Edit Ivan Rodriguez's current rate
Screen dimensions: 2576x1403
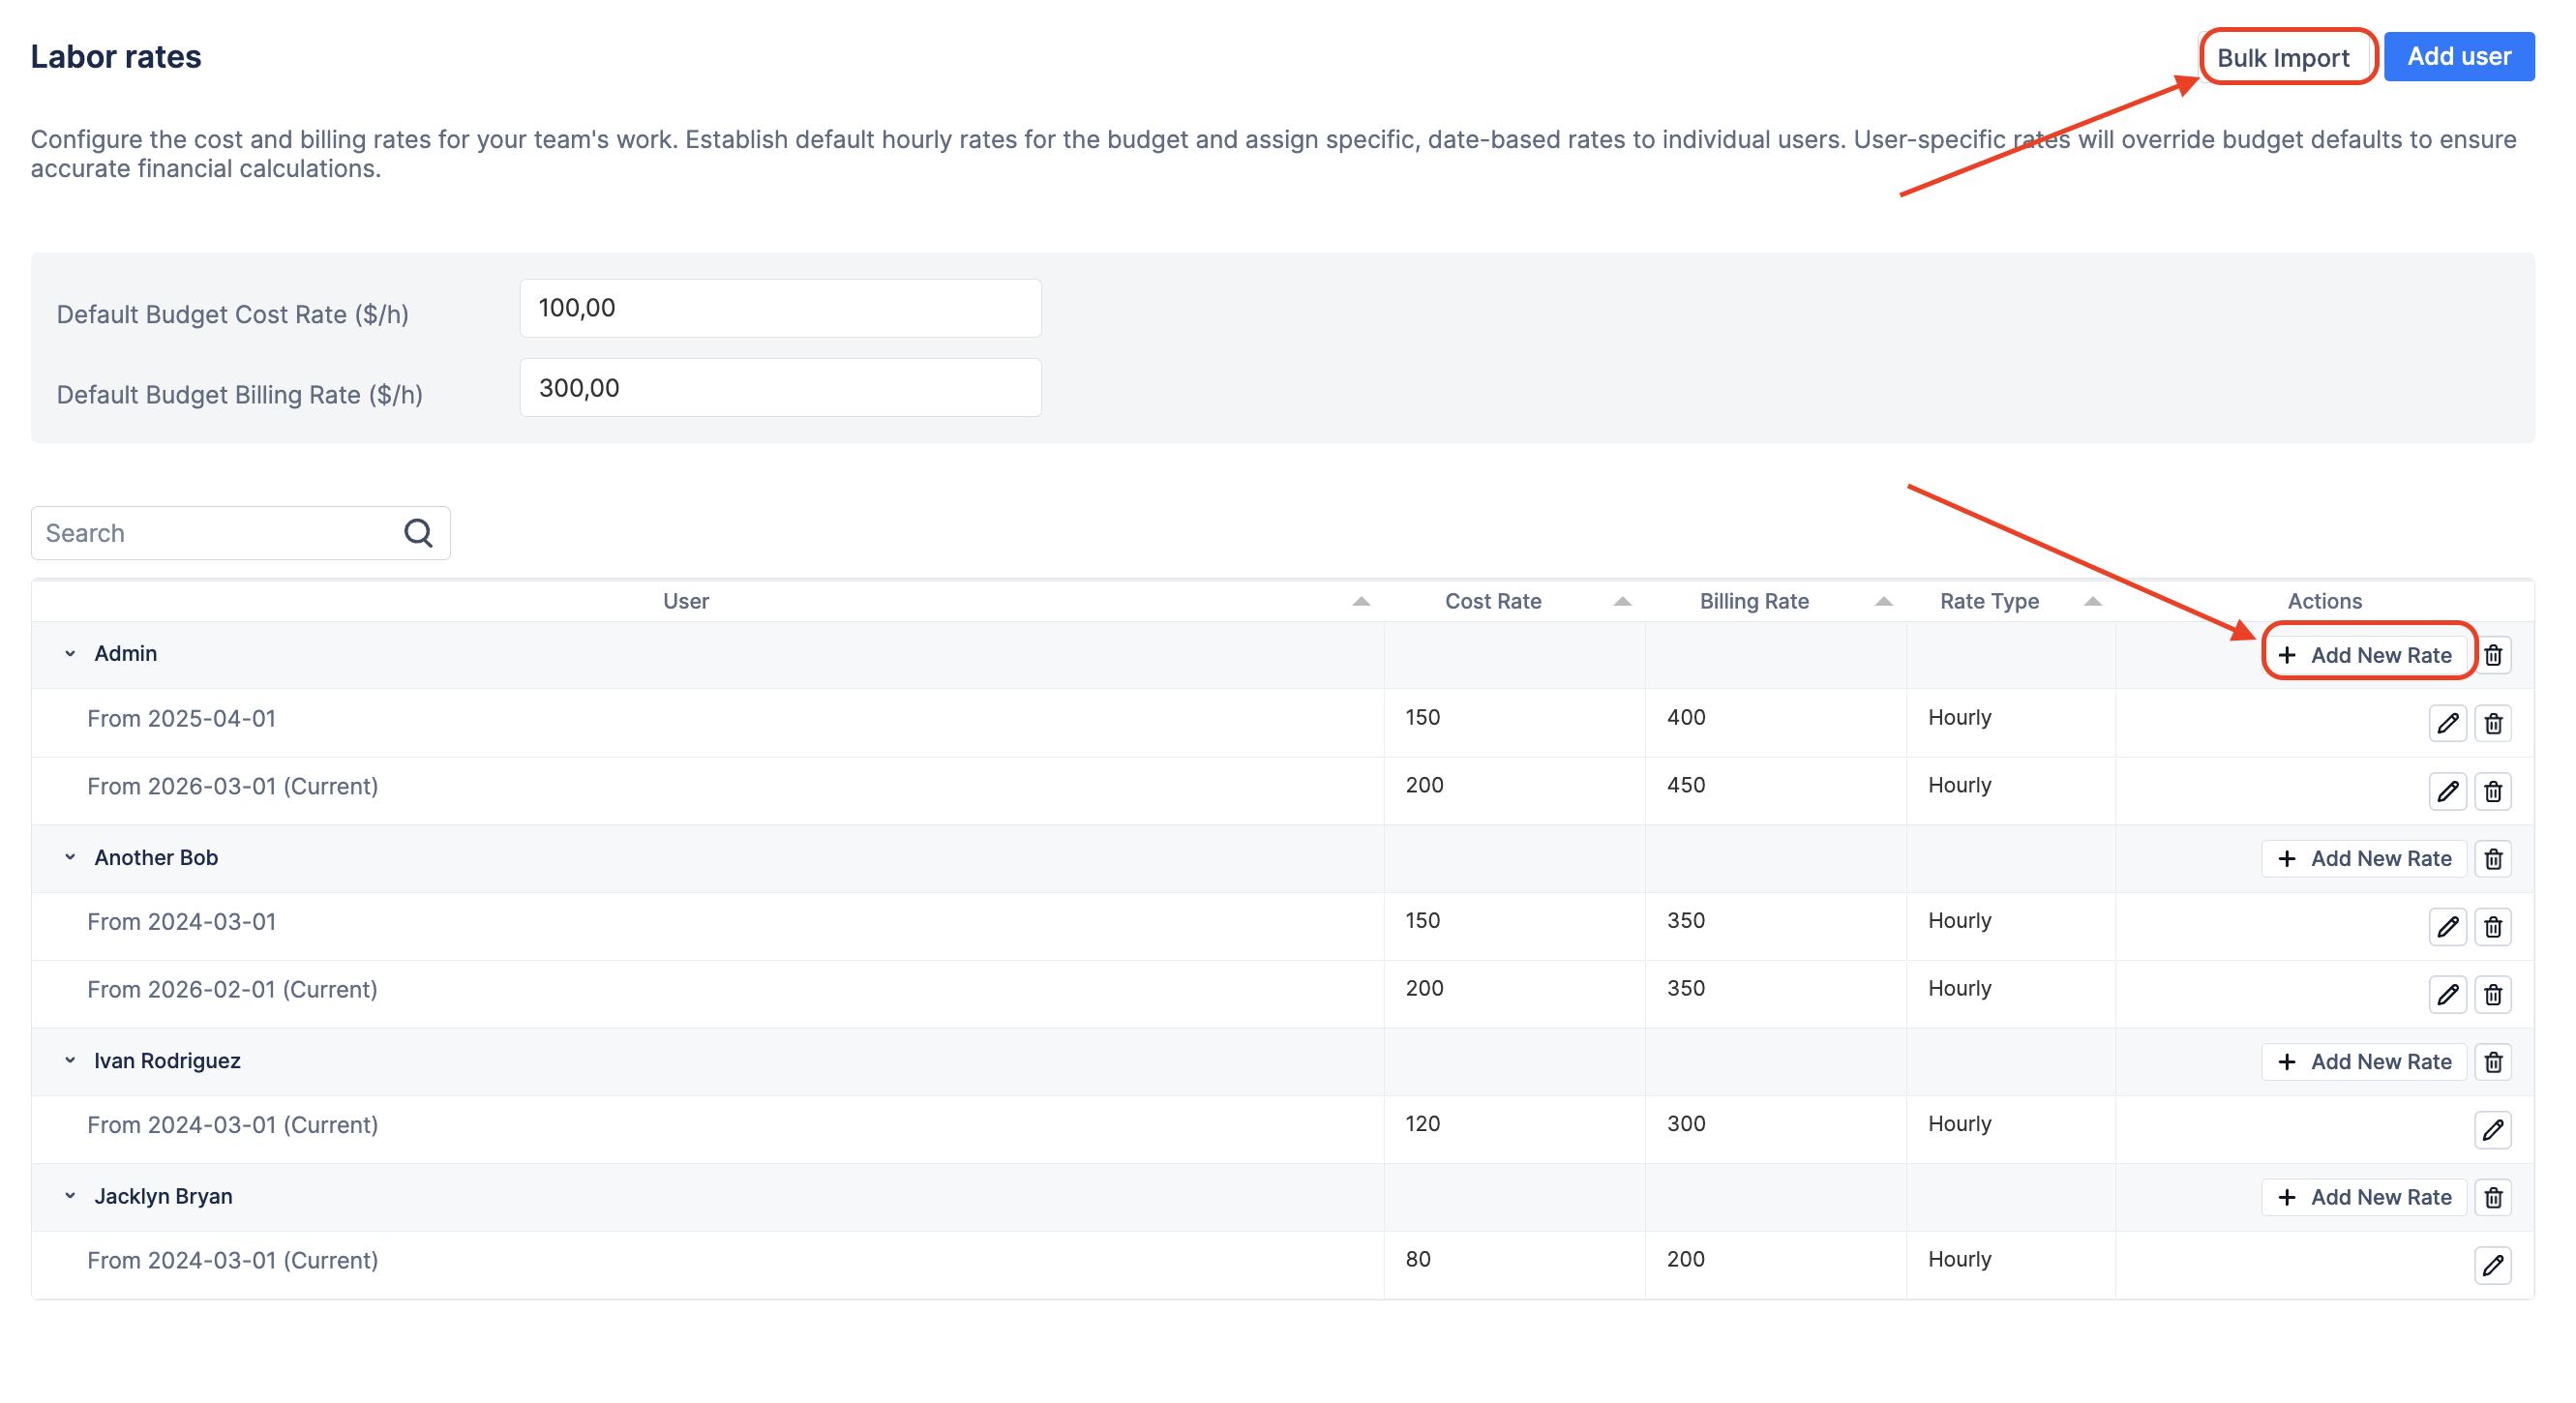coord(2492,1130)
